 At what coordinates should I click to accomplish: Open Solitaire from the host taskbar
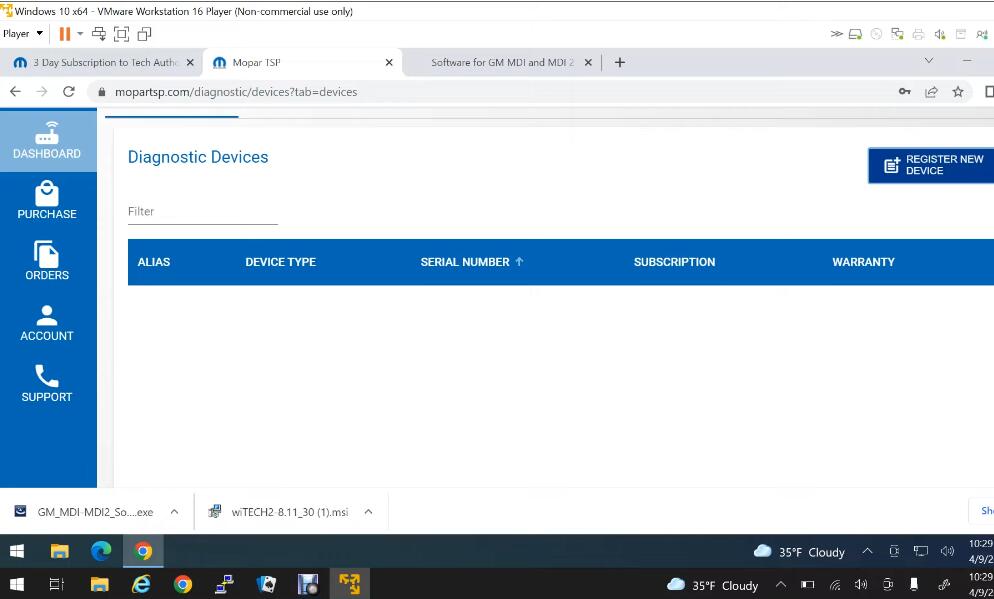[x=266, y=584]
